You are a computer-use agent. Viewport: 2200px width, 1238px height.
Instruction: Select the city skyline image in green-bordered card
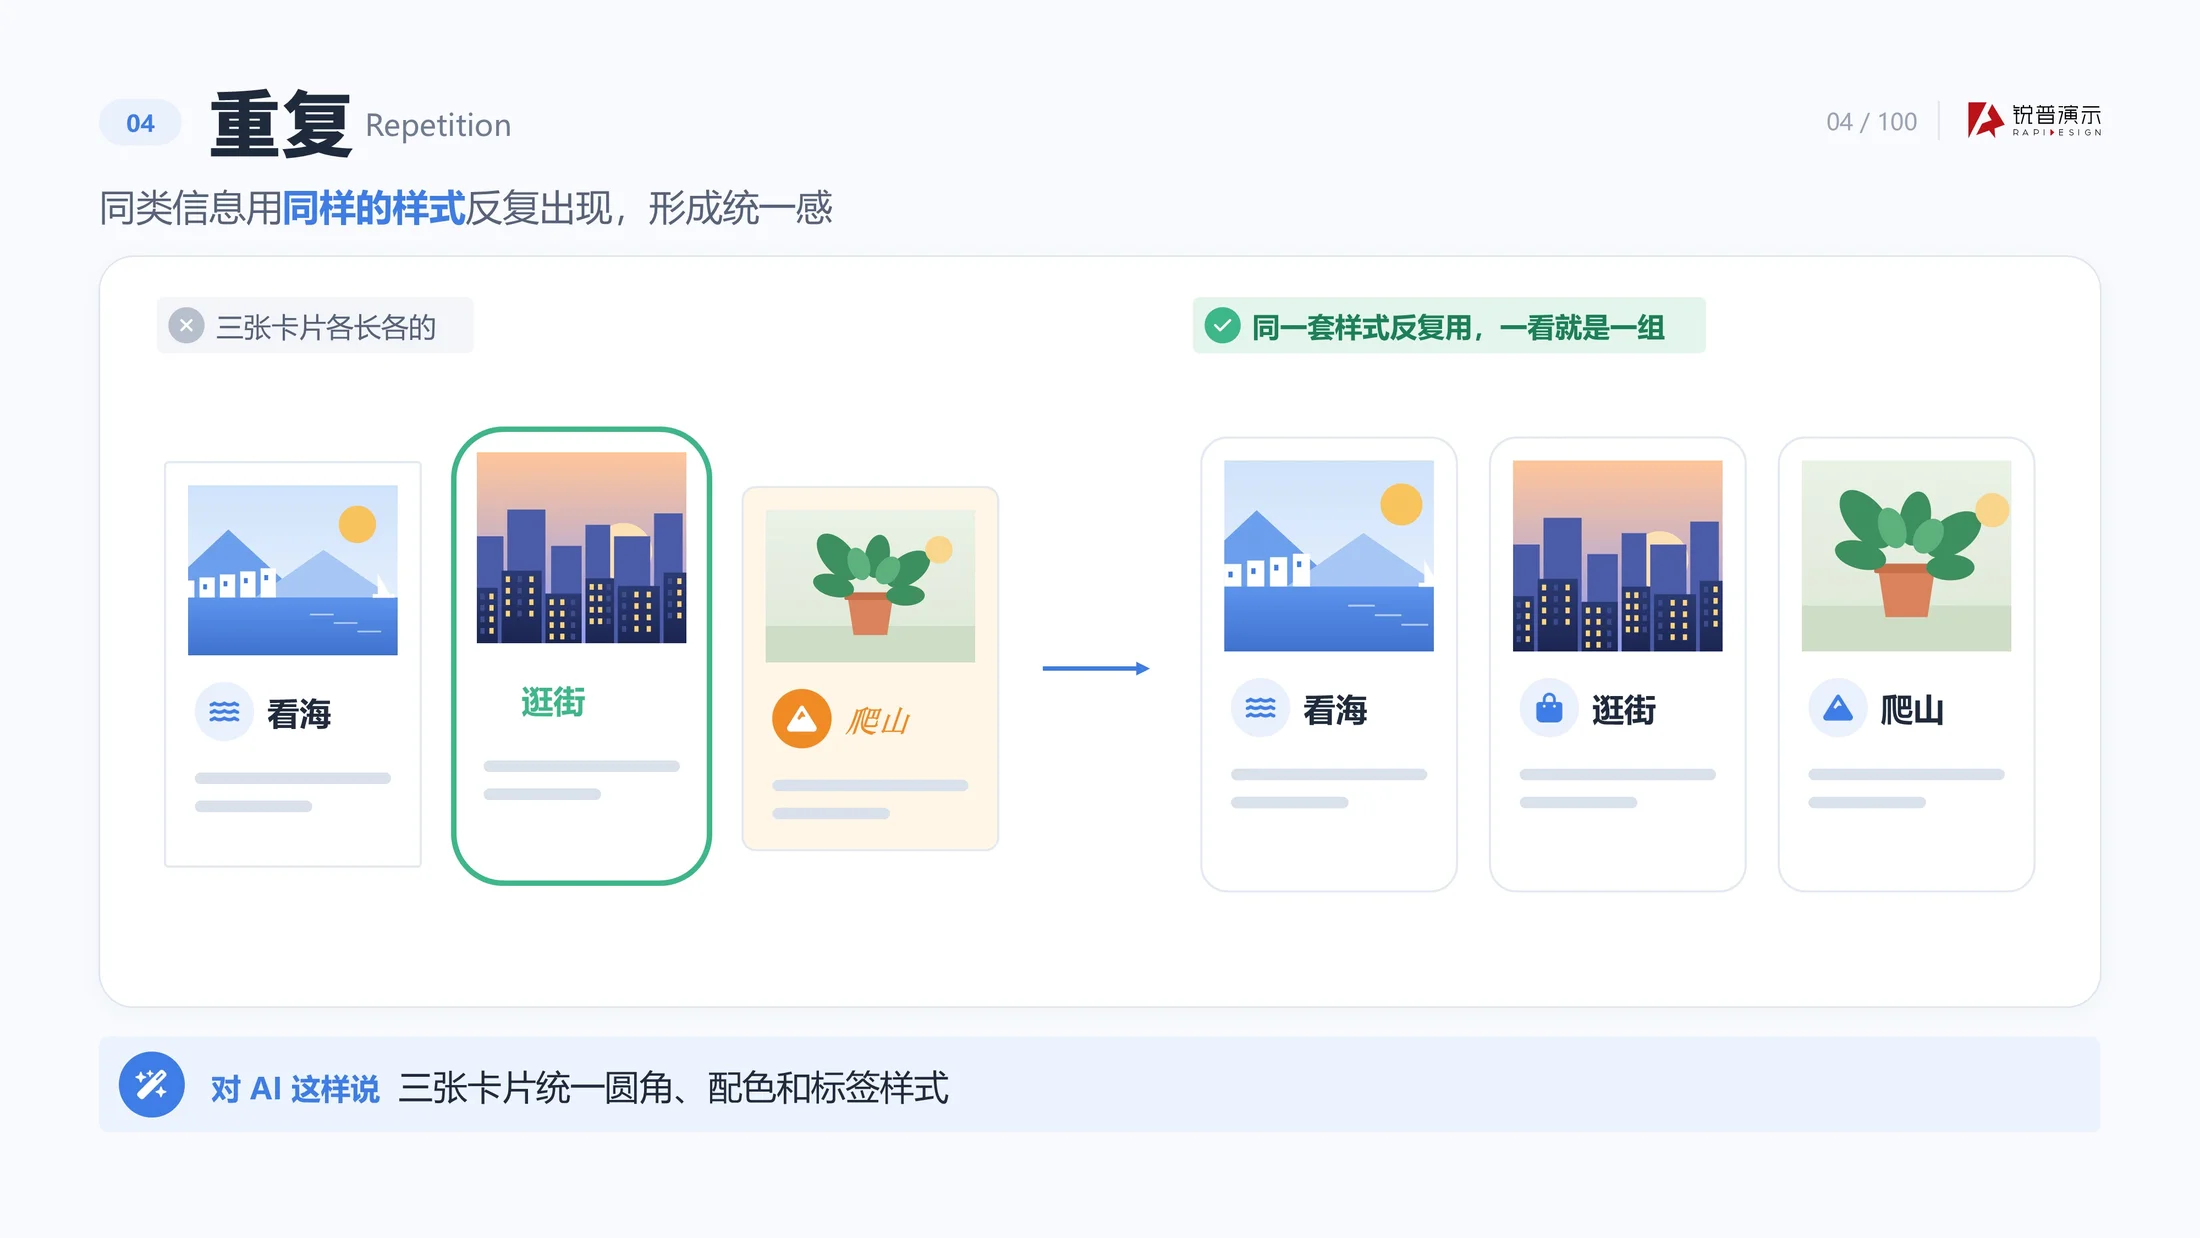582,547
